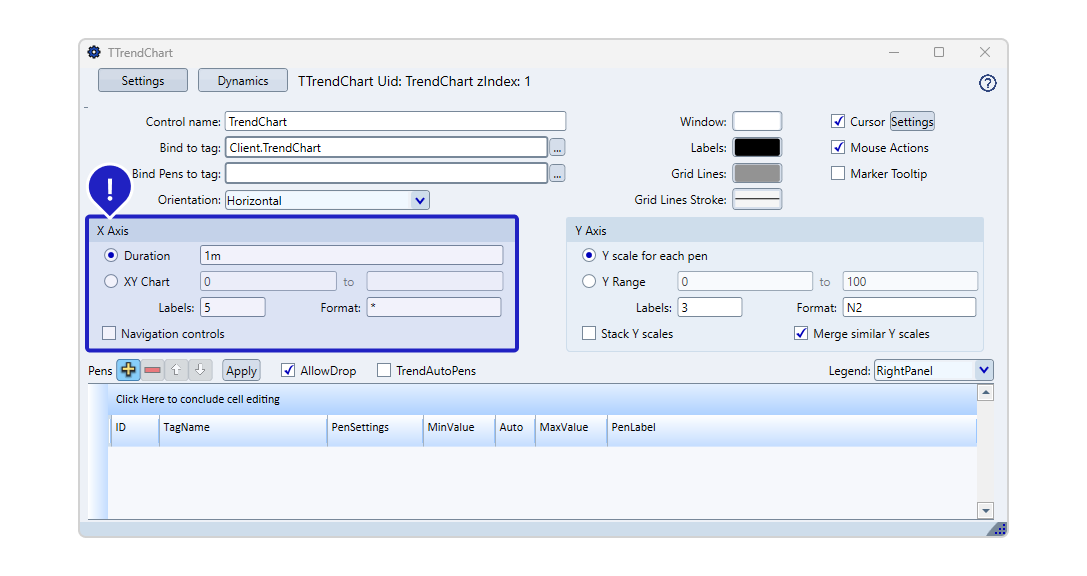
Task: Click the remove pen minus icon
Action: (x=152, y=370)
